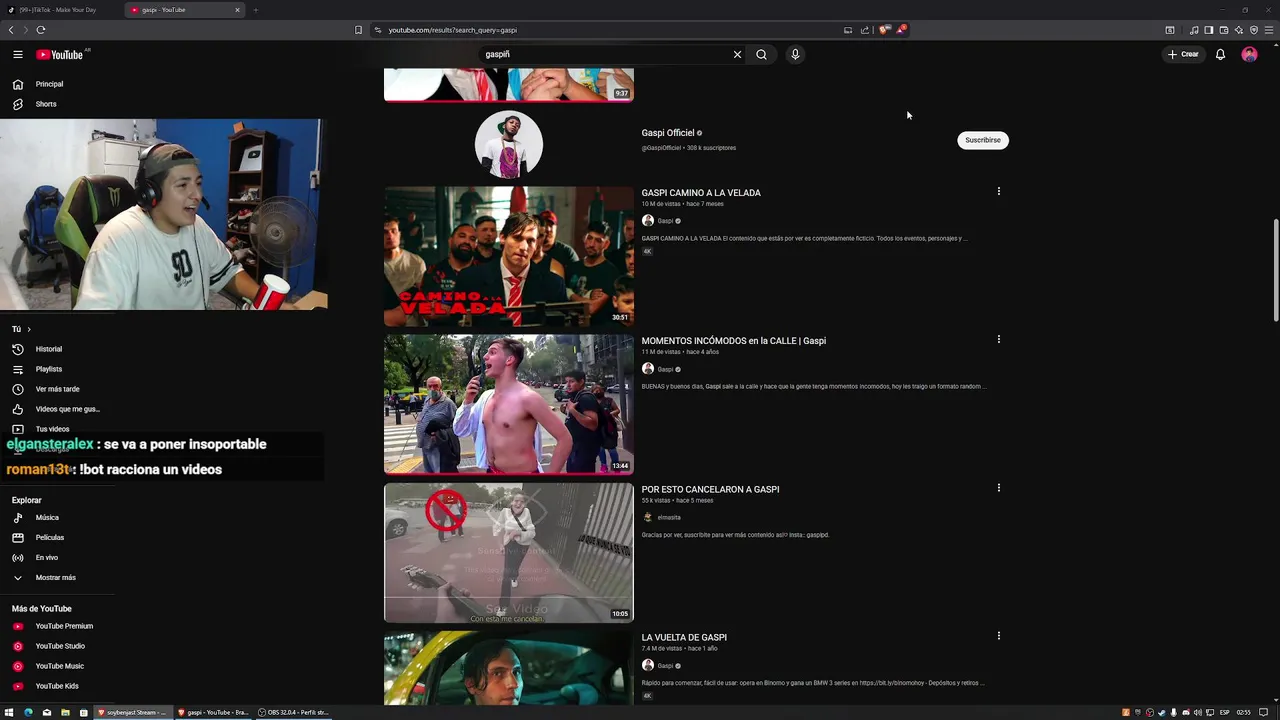This screenshot has height=720, width=1280.
Task: Click the Crear button
Action: [1183, 55]
